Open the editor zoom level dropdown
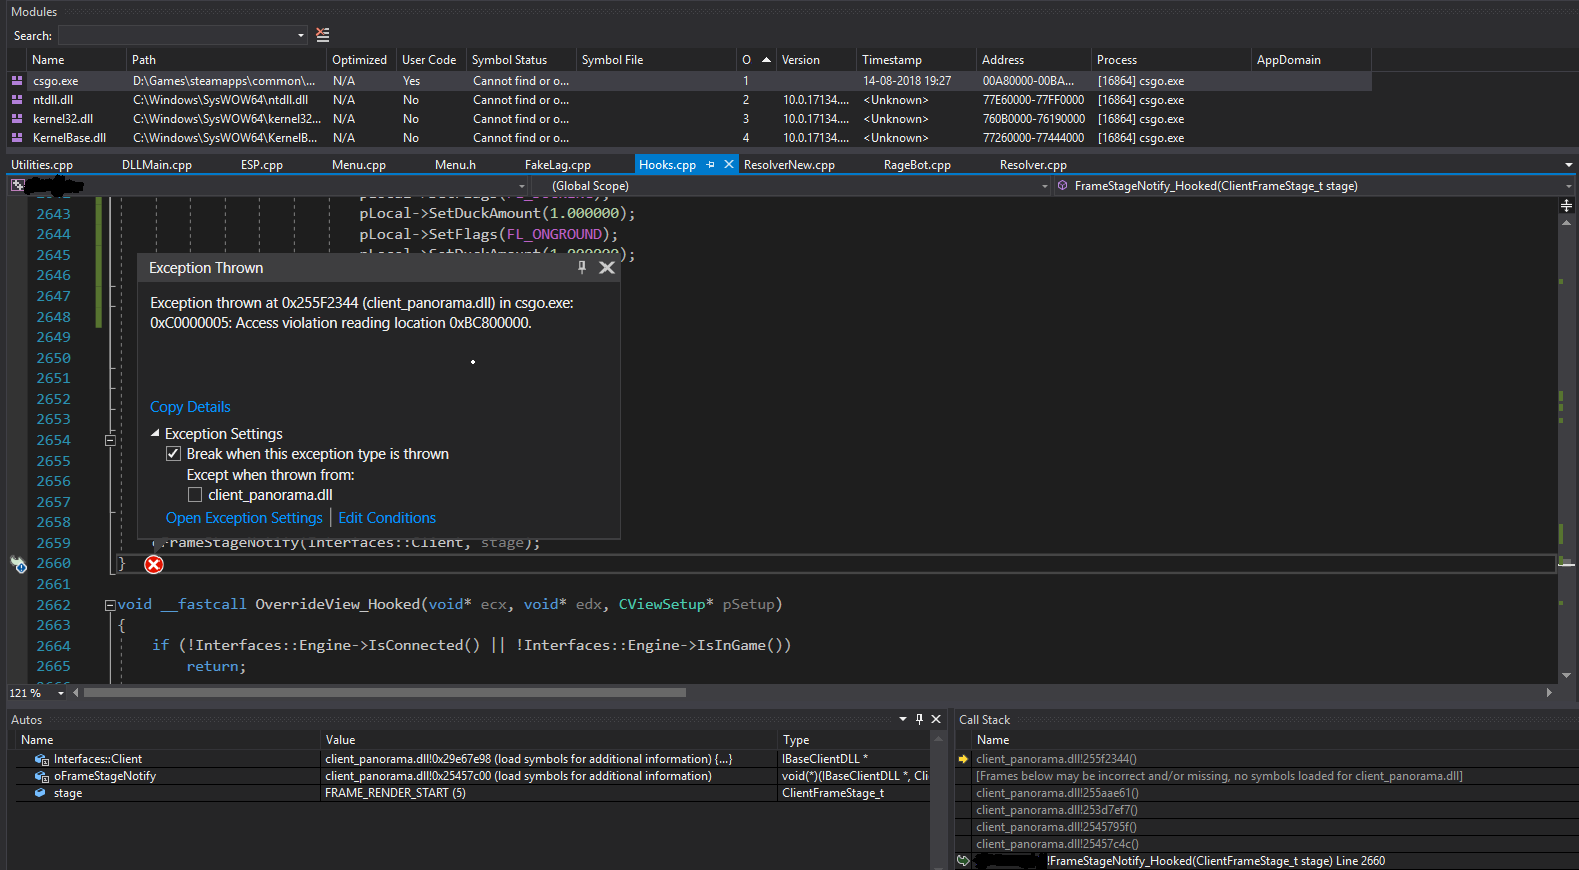 coord(61,693)
